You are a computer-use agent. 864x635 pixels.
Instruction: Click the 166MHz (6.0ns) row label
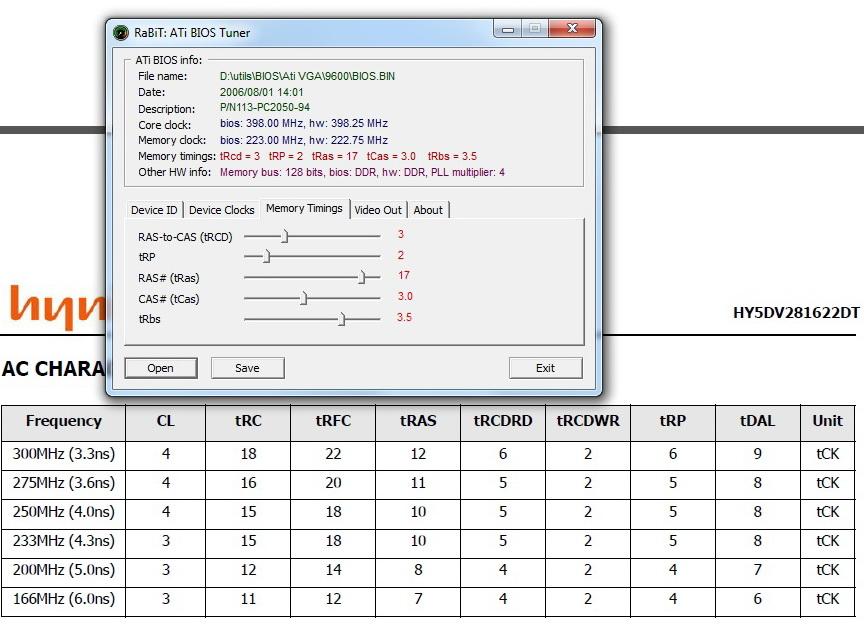64,599
